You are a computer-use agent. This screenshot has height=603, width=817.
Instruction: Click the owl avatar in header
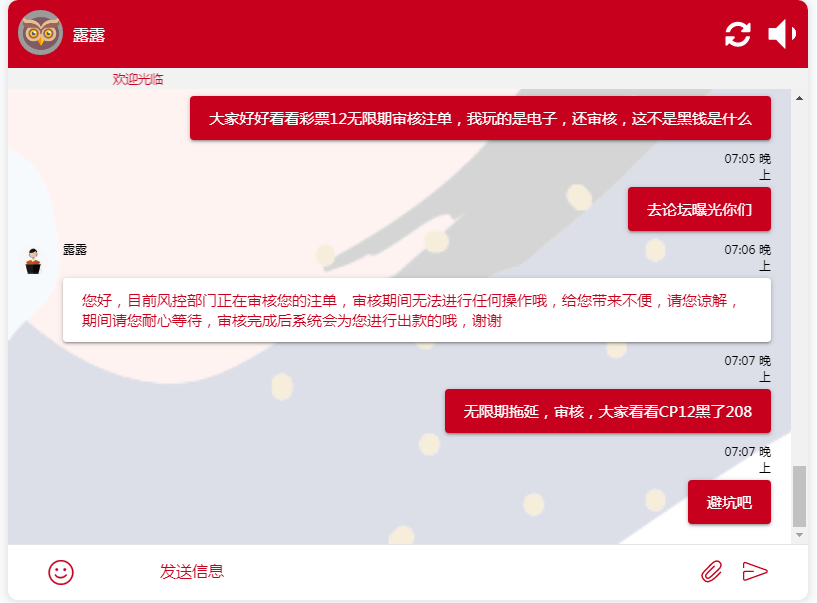[41, 33]
